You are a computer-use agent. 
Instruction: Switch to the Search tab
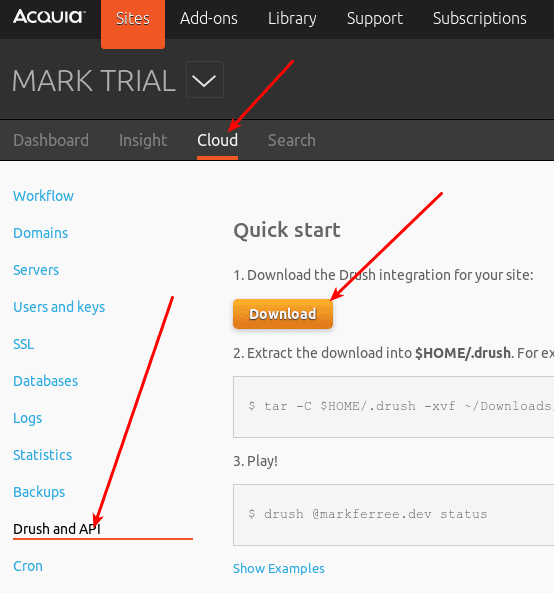pos(292,140)
